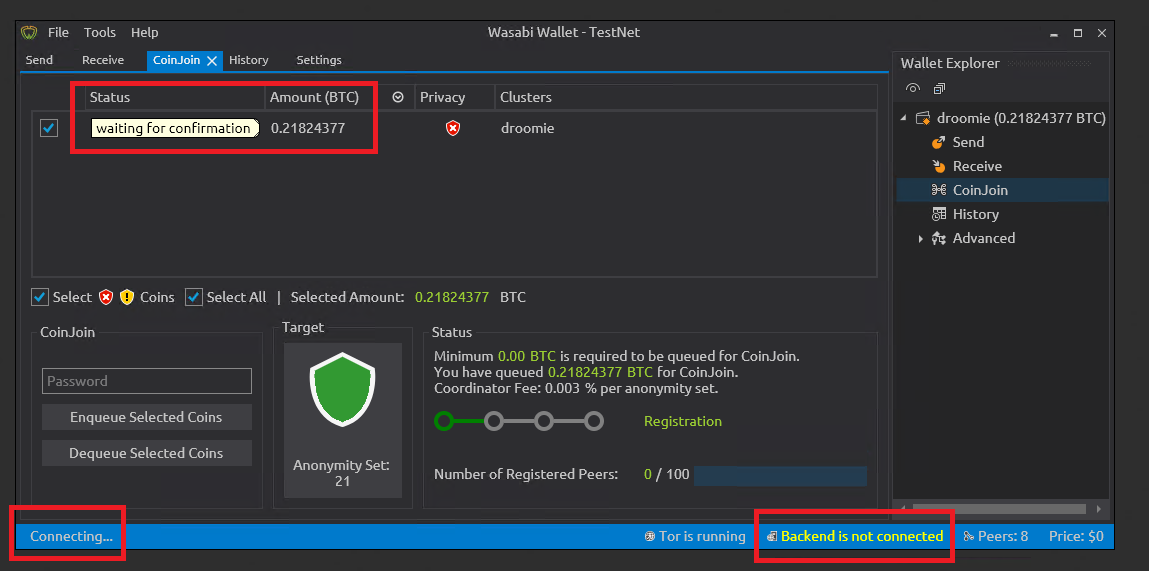This screenshot has height=571, width=1149.
Task: Click the Peers: 8 status entry
Action: [1002, 537]
